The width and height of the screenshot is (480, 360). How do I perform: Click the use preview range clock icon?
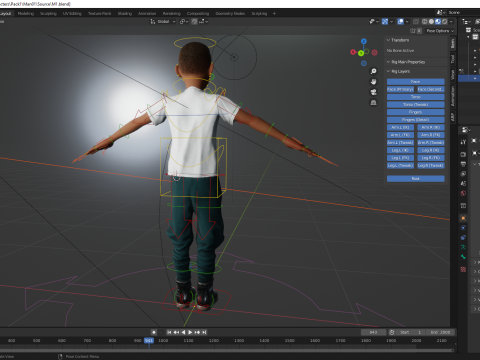[392, 332]
